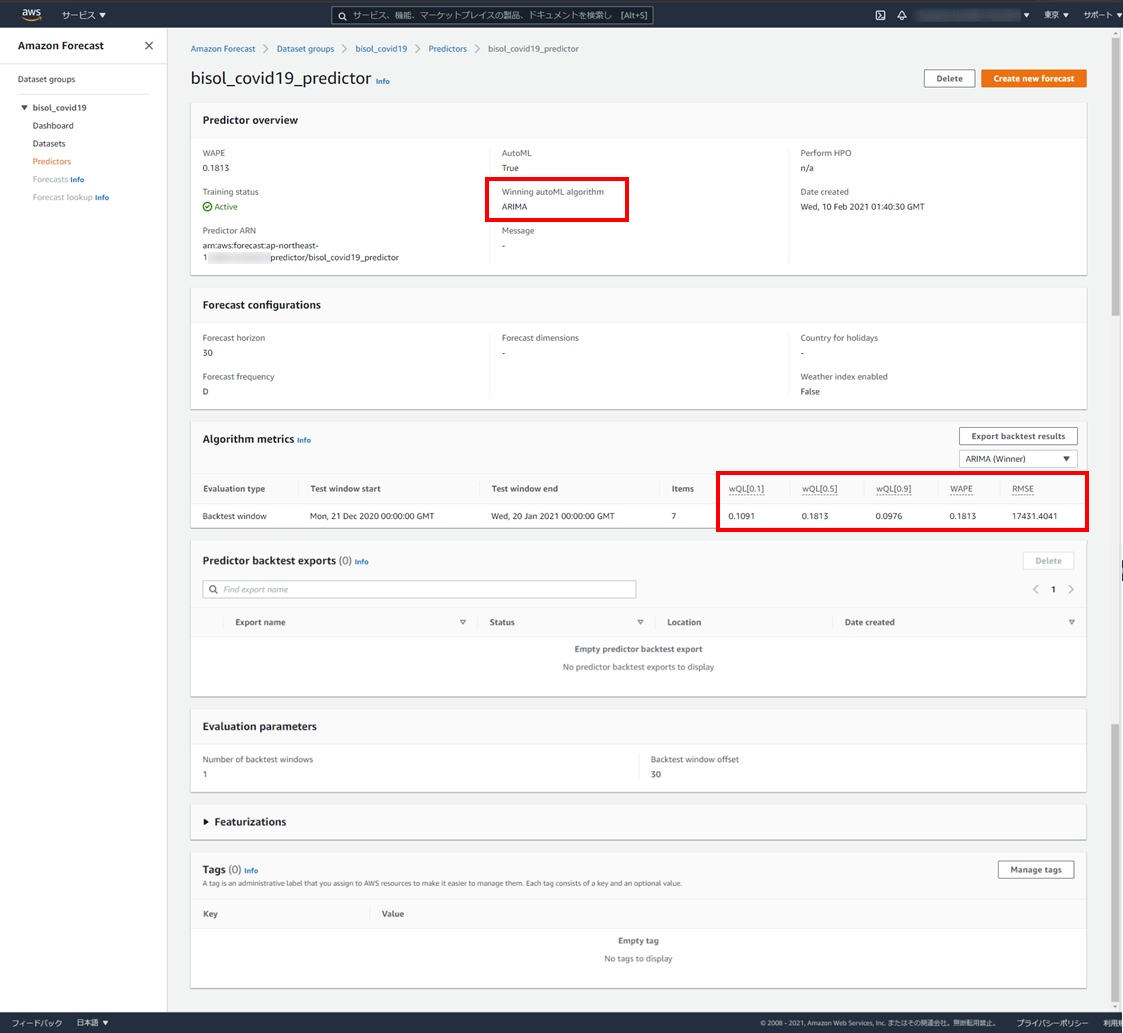1123x1033 pixels.
Task: Open the 東京 region selector
Action: [1056, 15]
